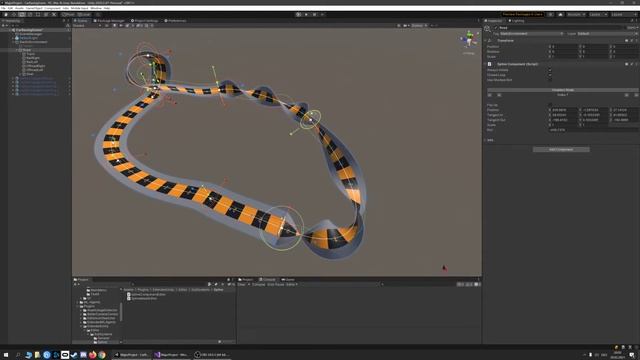Open the Windows Start menu
Viewport: 640px width, 360px height.
pyautogui.click(x=6, y=355)
